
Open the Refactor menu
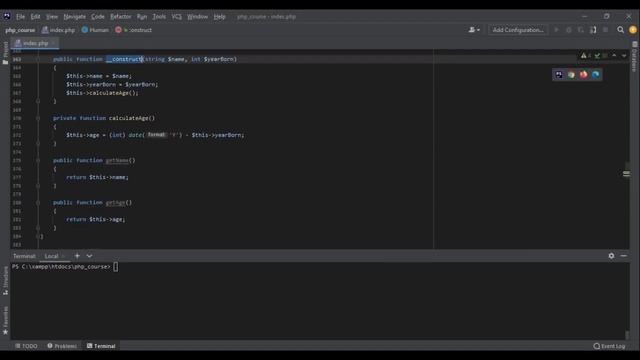(121, 17)
